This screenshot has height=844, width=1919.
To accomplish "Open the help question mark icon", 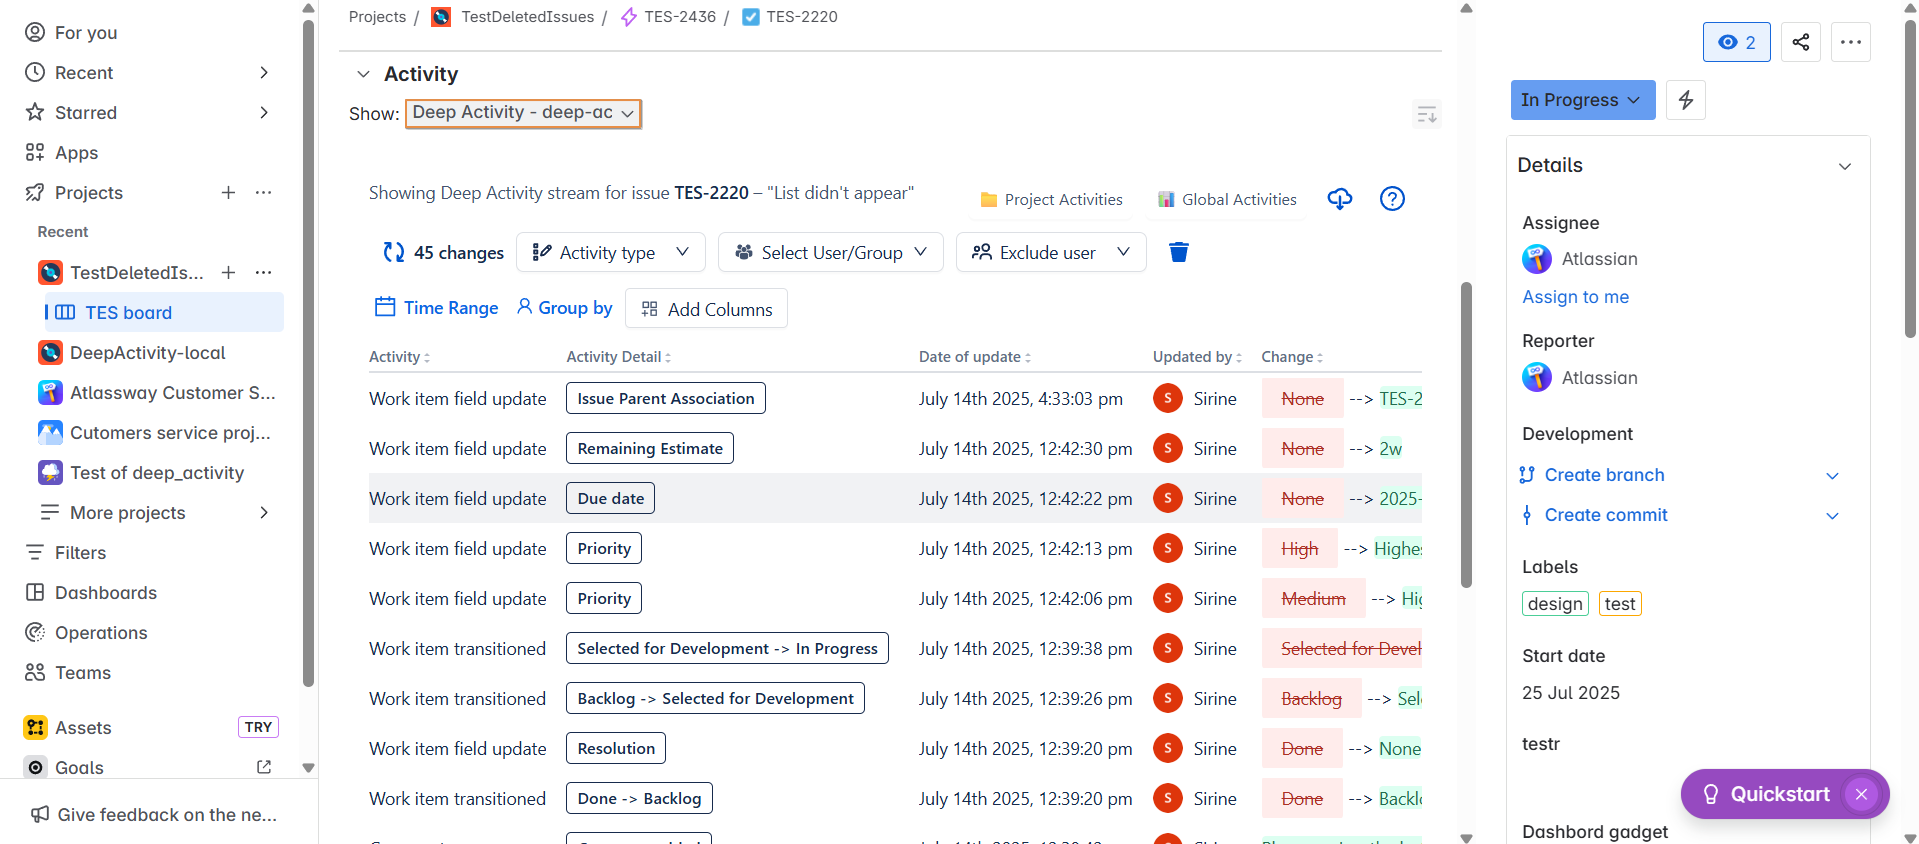I will [x=1391, y=199].
